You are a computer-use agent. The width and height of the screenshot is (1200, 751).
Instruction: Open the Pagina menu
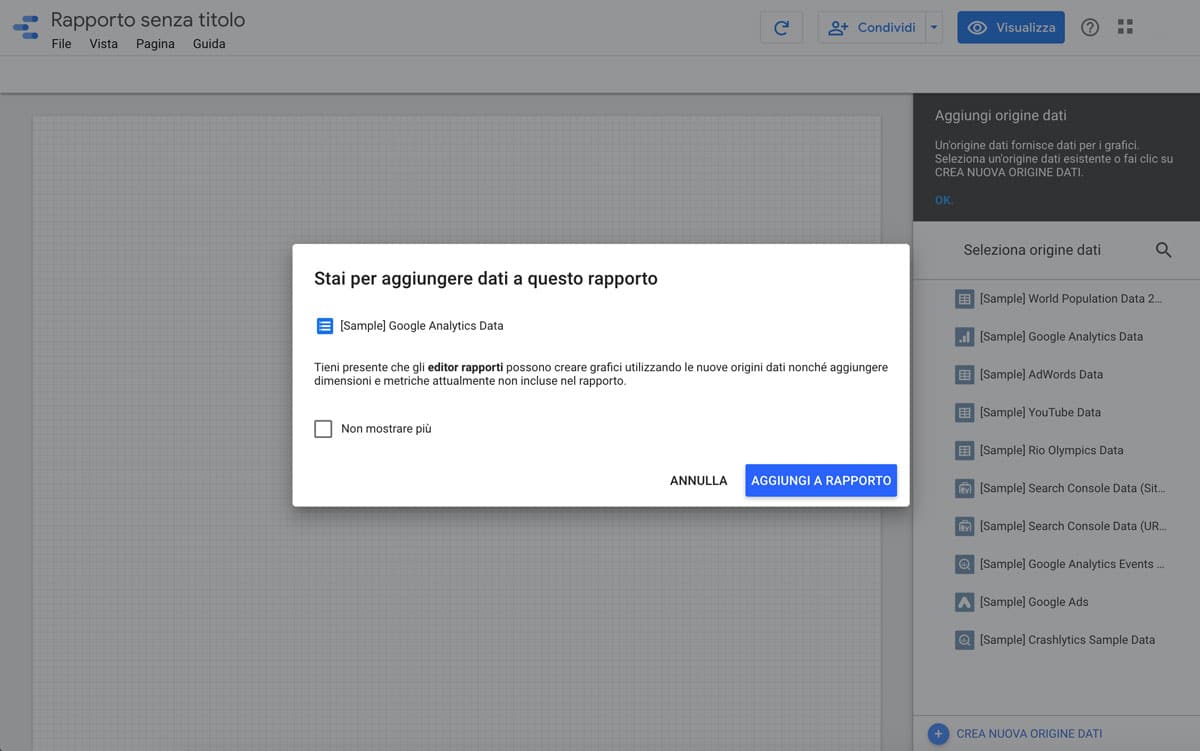[155, 44]
